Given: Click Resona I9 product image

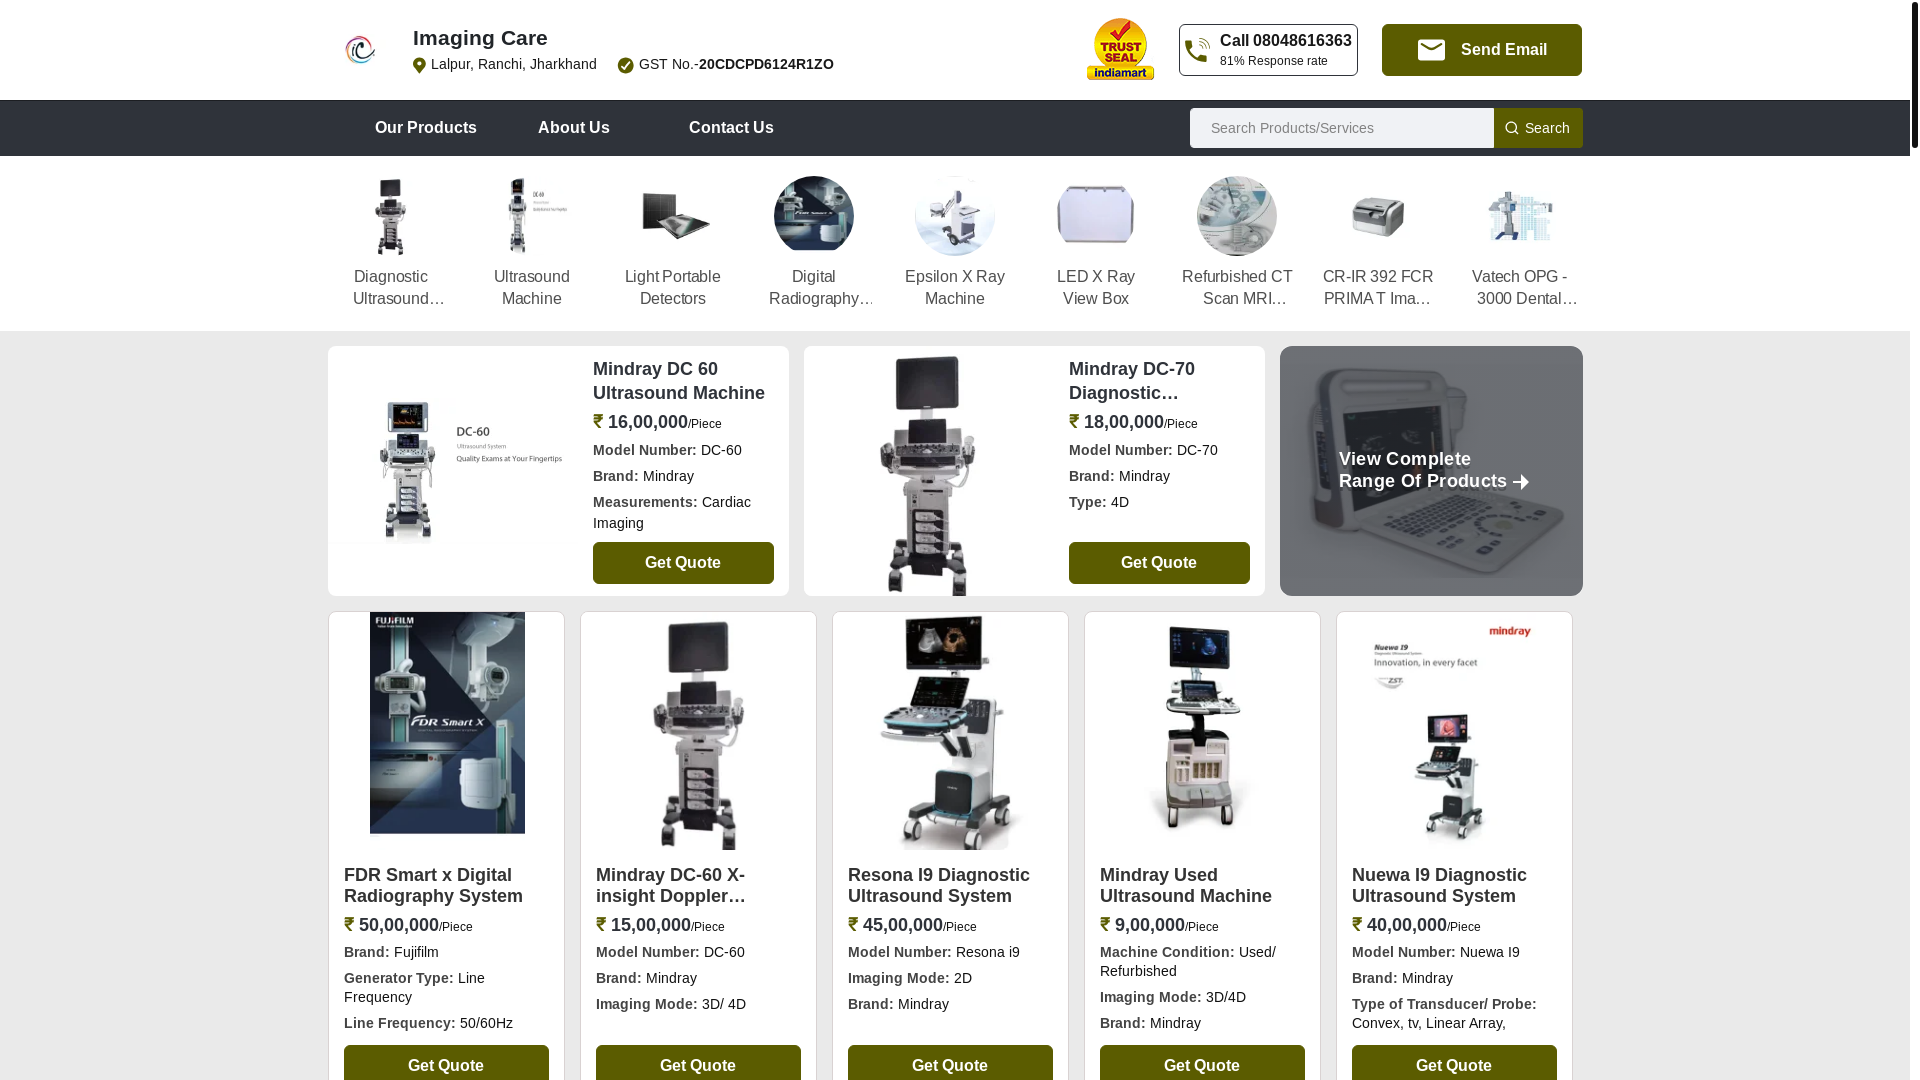Looking at the screenshot, I should (x=950, y=731).
